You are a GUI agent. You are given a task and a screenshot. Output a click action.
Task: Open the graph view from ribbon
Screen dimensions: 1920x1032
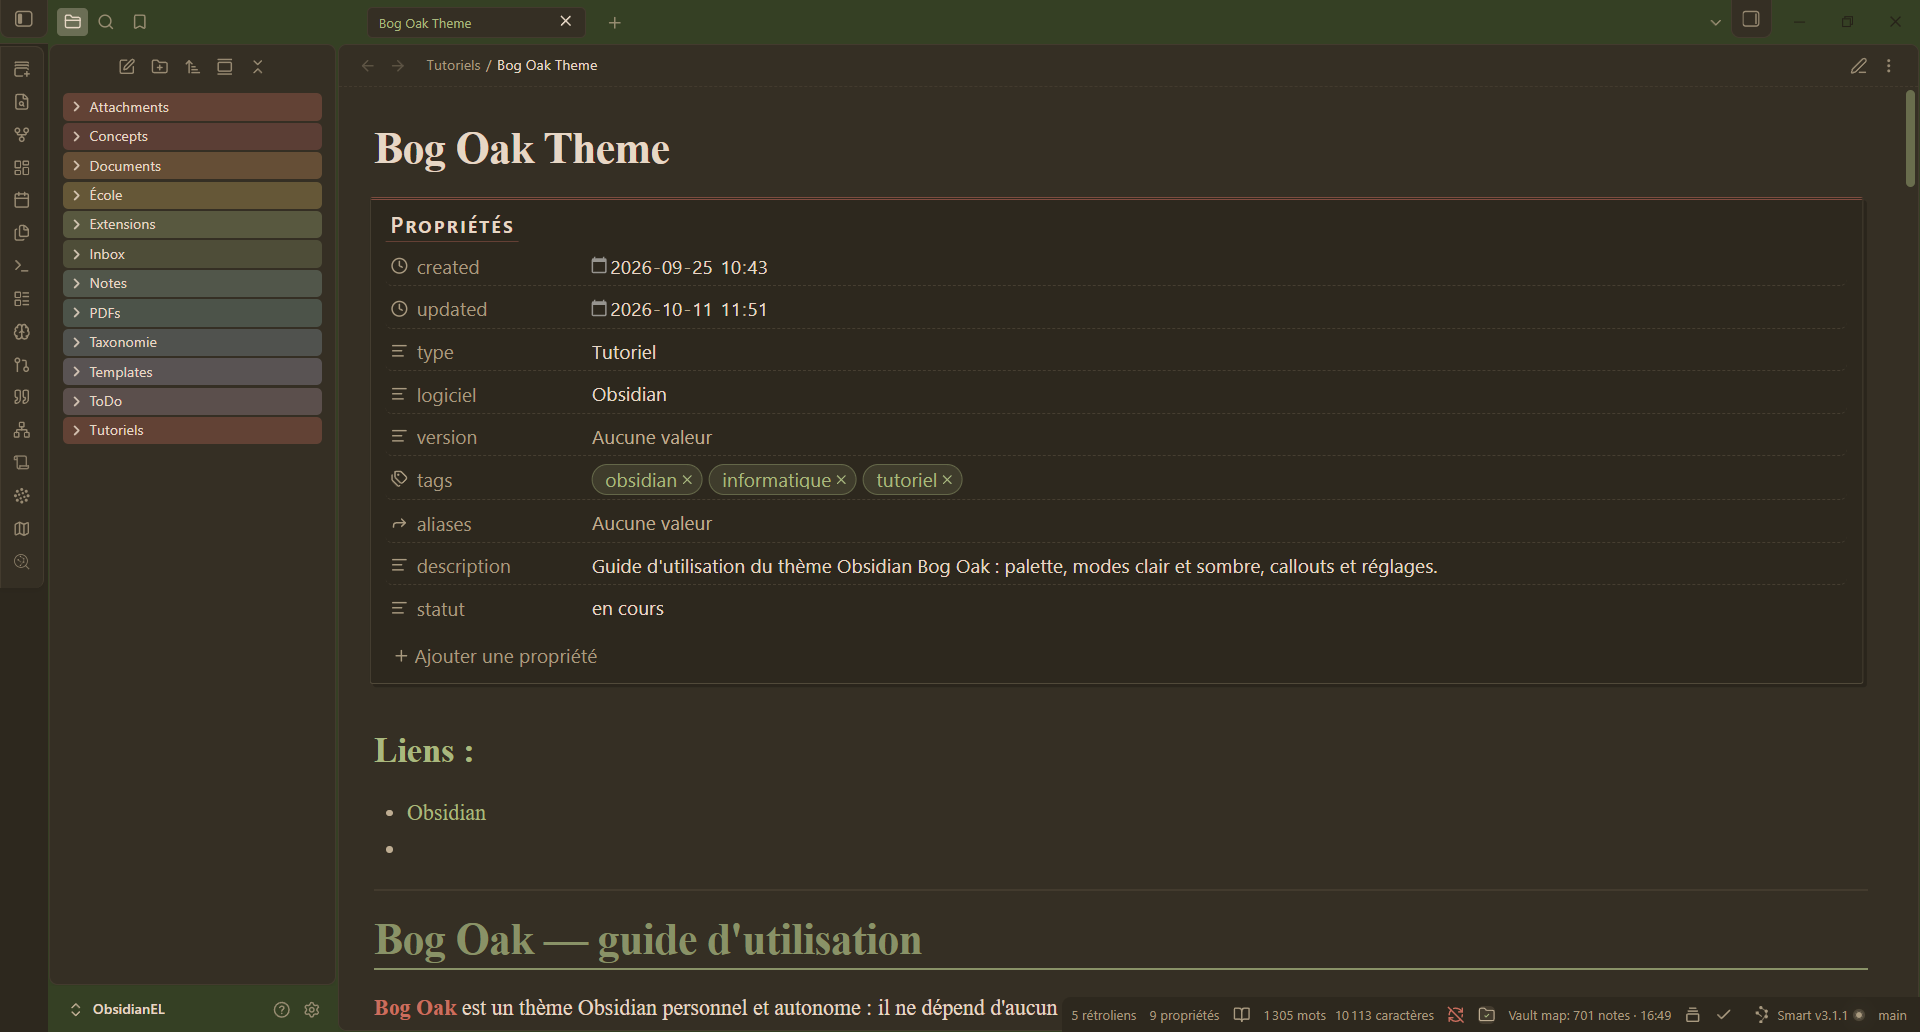point(22,135)
